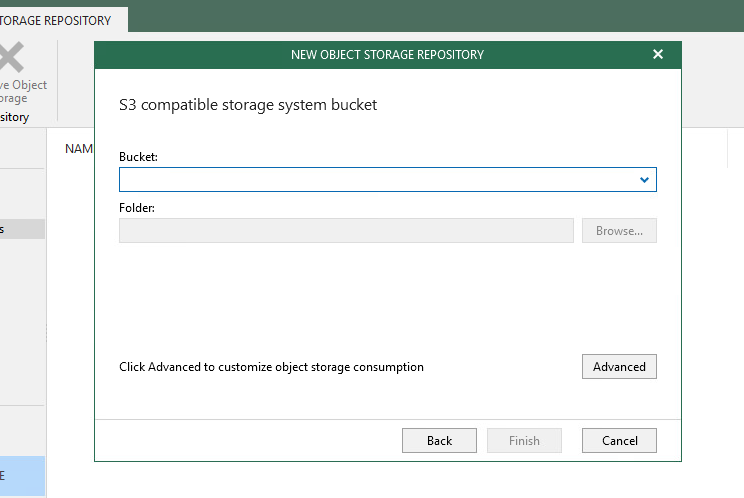Click the Finish button
This screenshot has width=744, height=498.
pyautogui.click(x=524, y=440)
